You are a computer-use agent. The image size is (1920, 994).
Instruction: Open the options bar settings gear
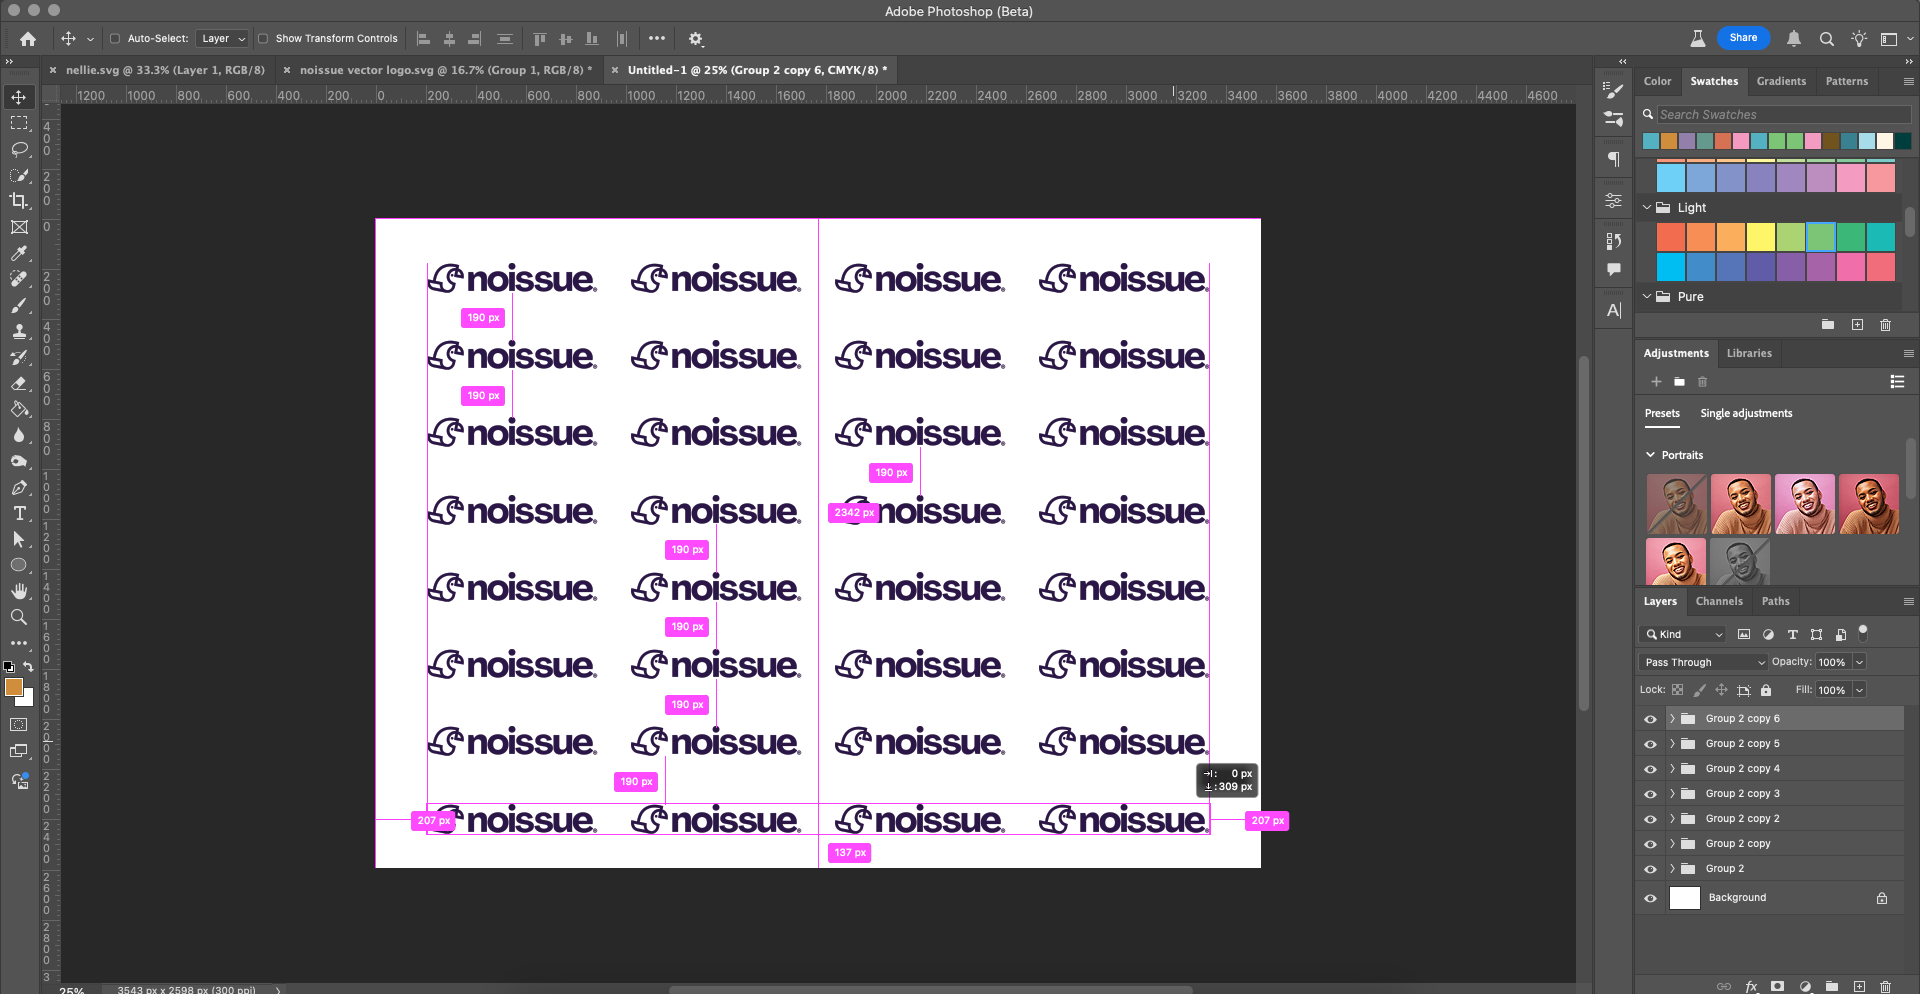tap(696, 39)
